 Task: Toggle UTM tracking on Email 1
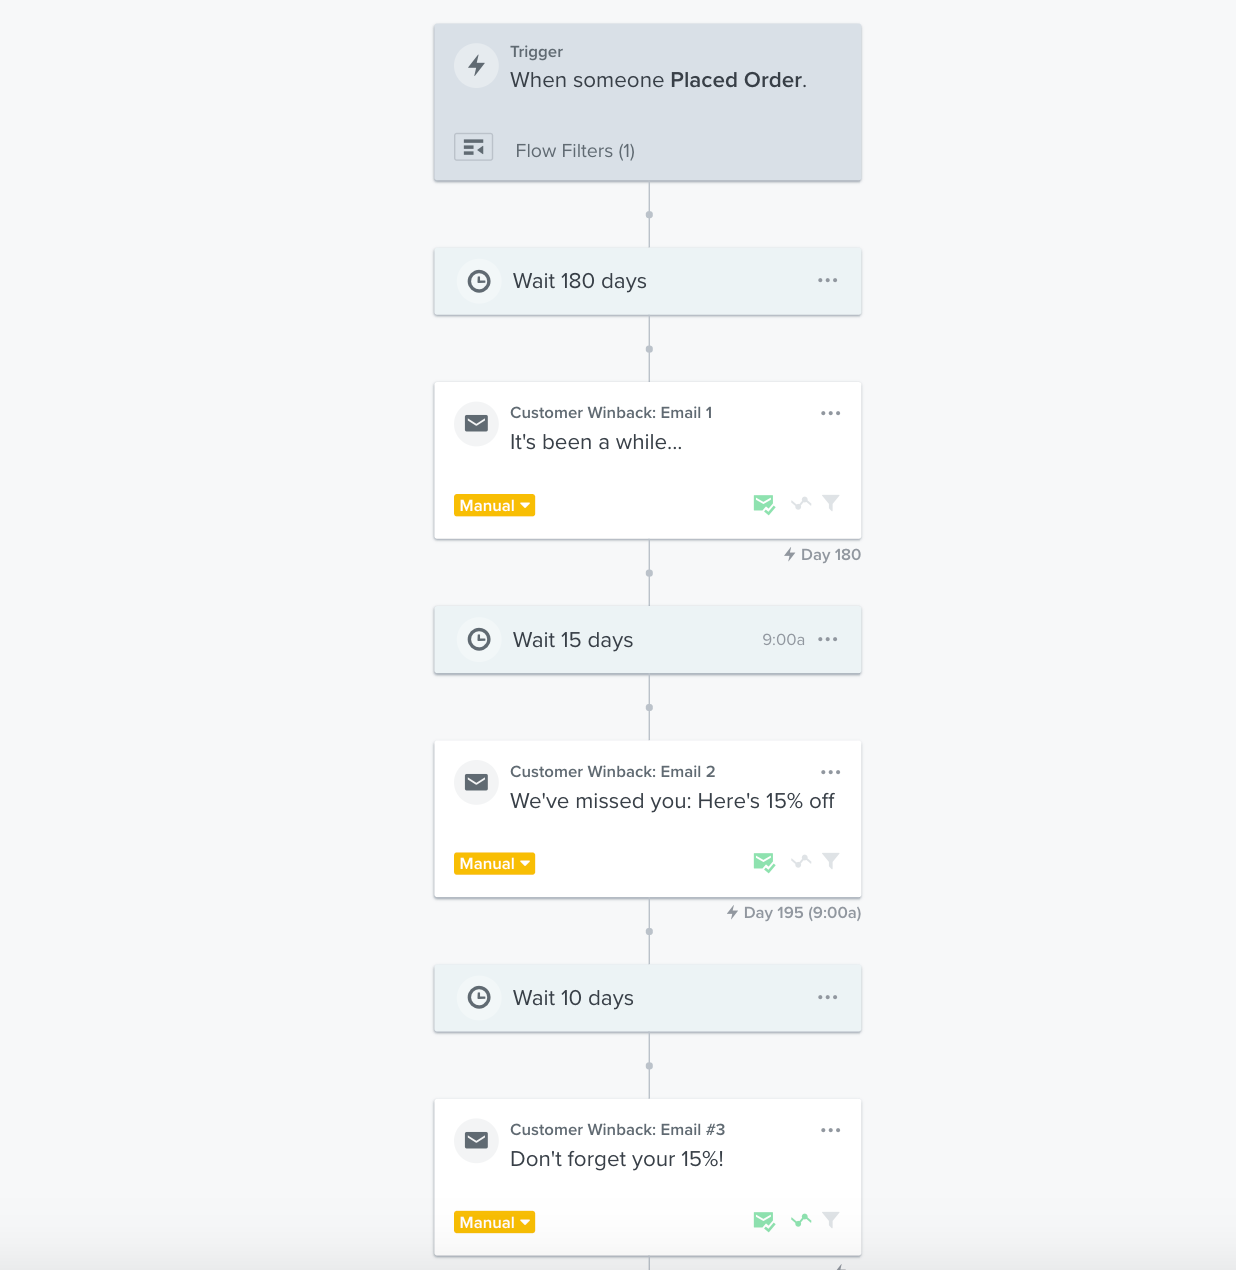coord(801,503)
